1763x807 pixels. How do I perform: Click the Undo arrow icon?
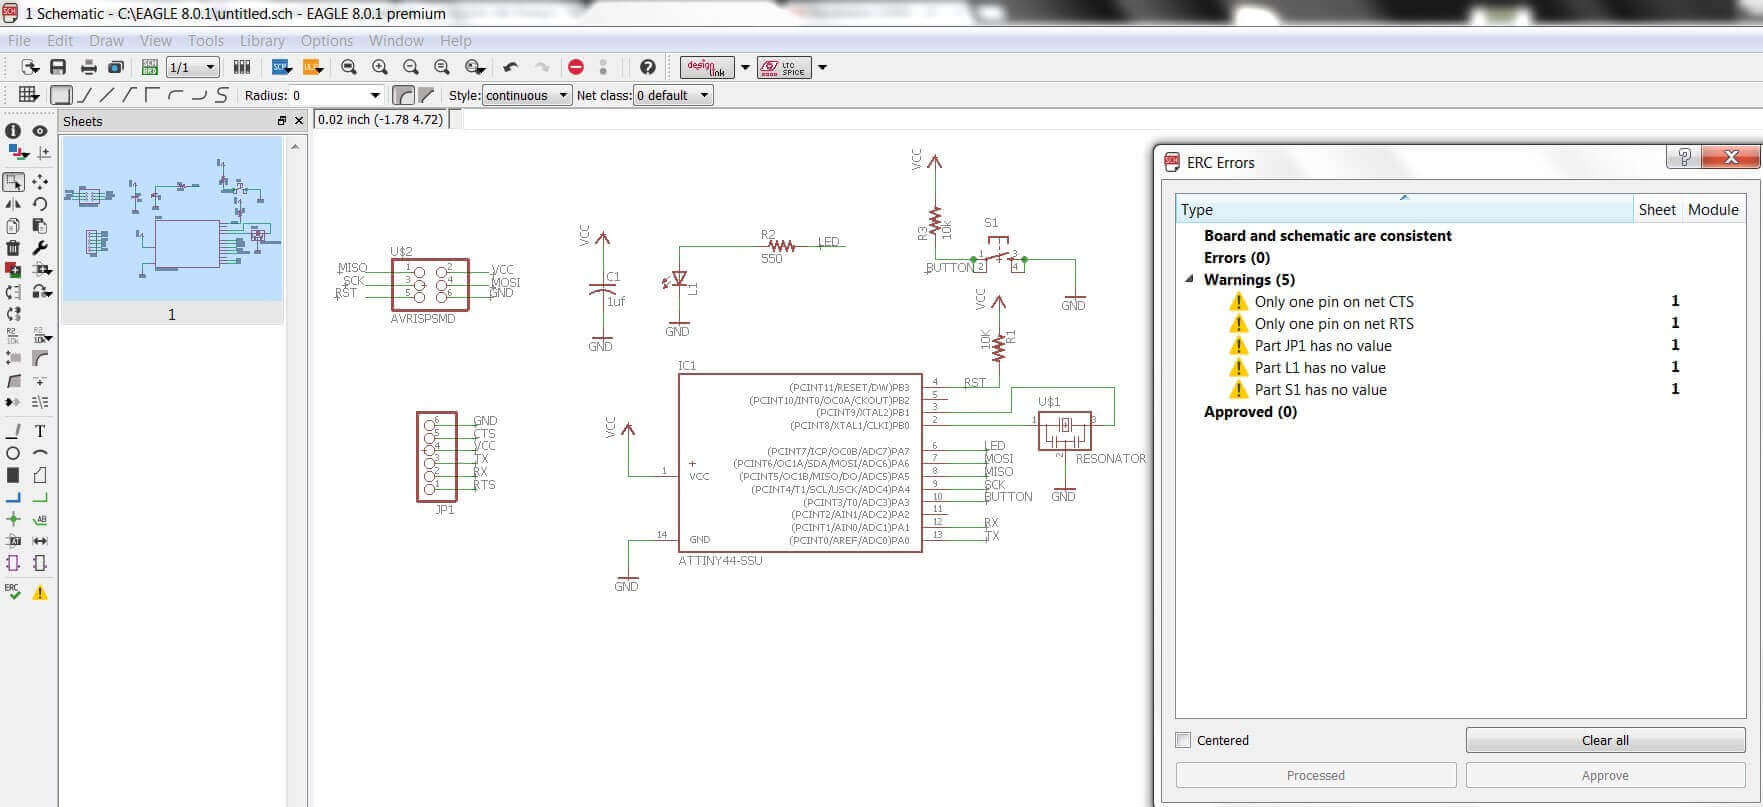coord(510,67)
